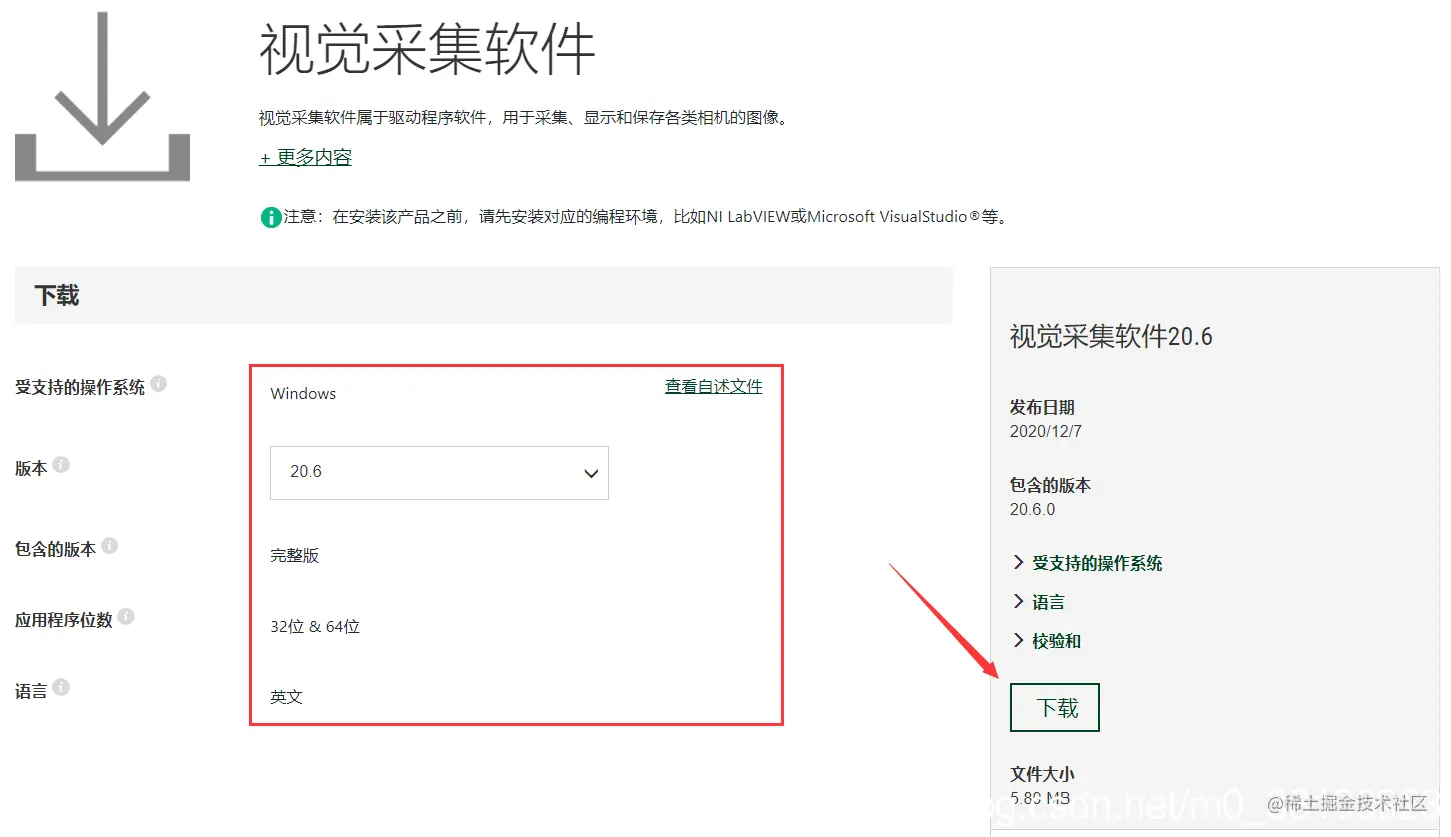
Task: Click the 2020/12/7 release date
Action: pos(1046,432)
